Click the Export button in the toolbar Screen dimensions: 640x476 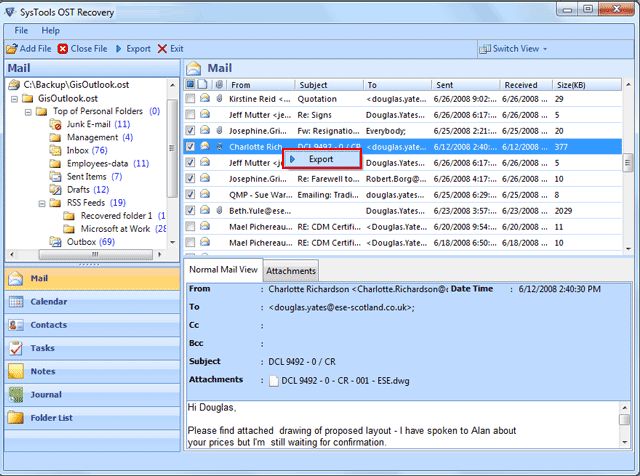coord(132,48)
